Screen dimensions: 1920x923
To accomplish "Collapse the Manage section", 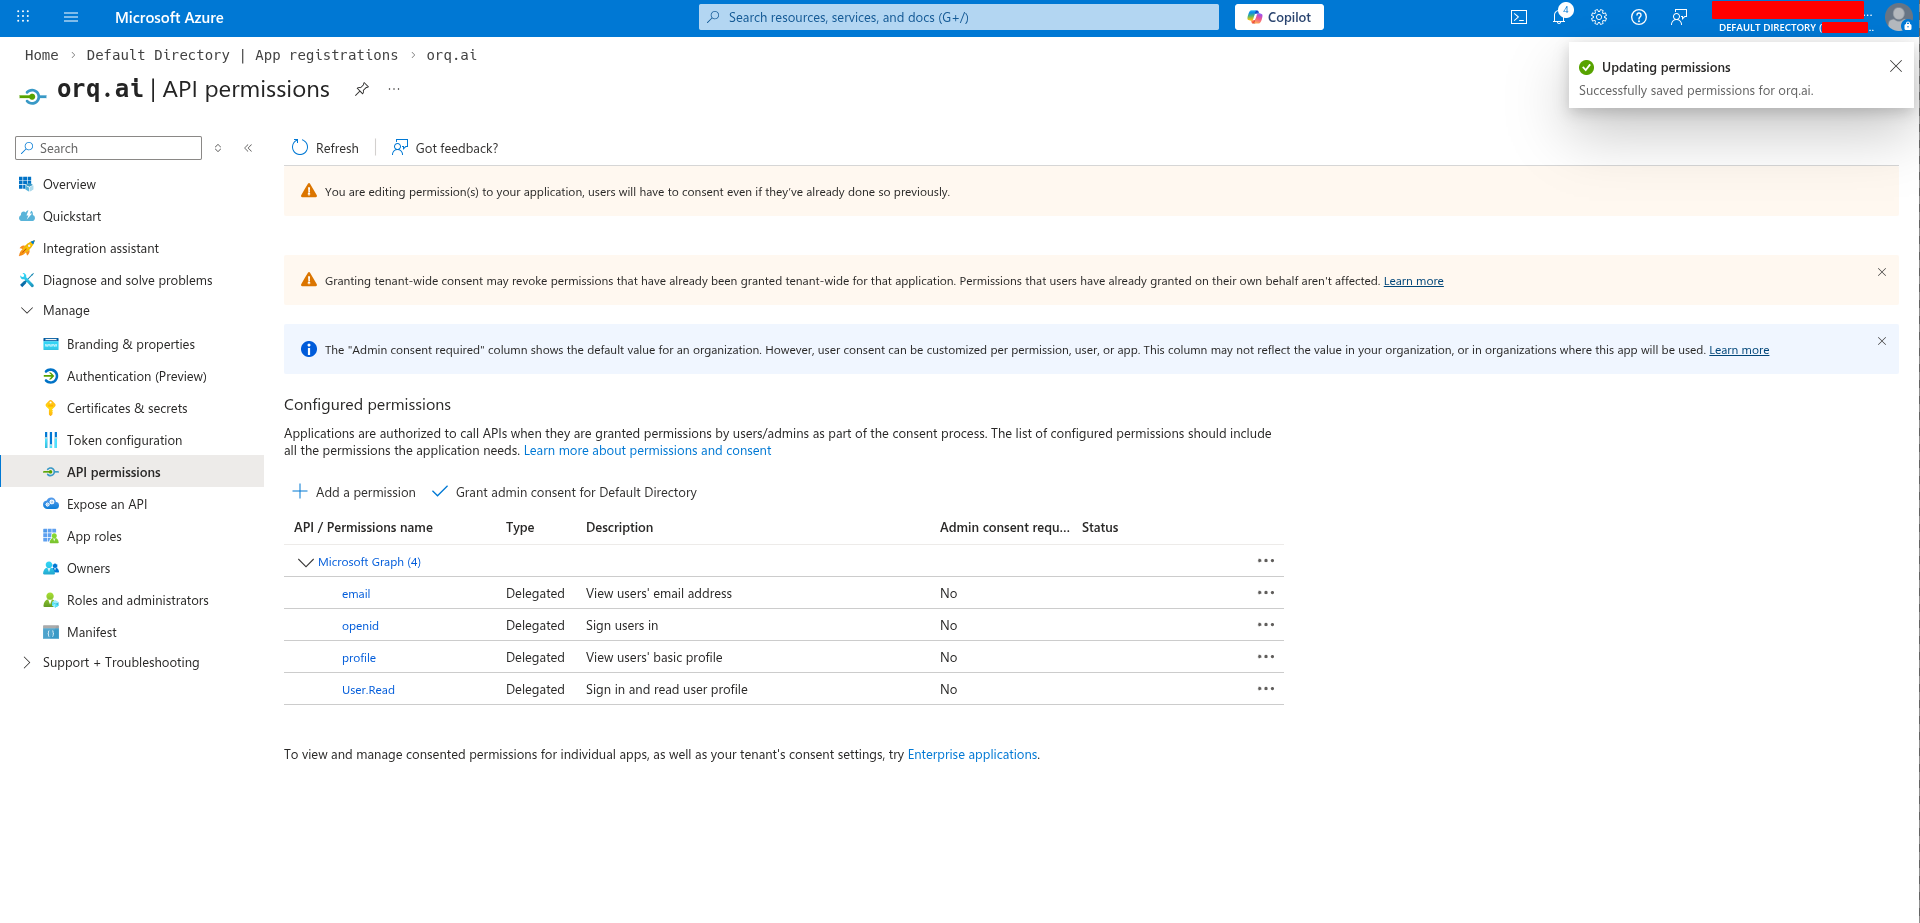I will (x=27, y=310).
